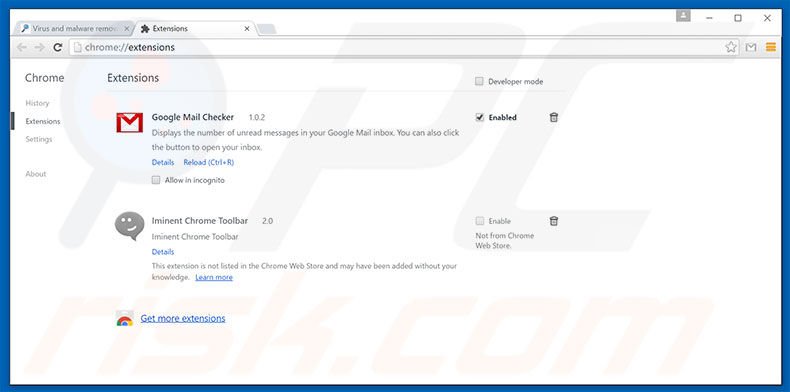The image size is (790, 392).
Task: Open the user profile avatar button
Action: (683, 16)
